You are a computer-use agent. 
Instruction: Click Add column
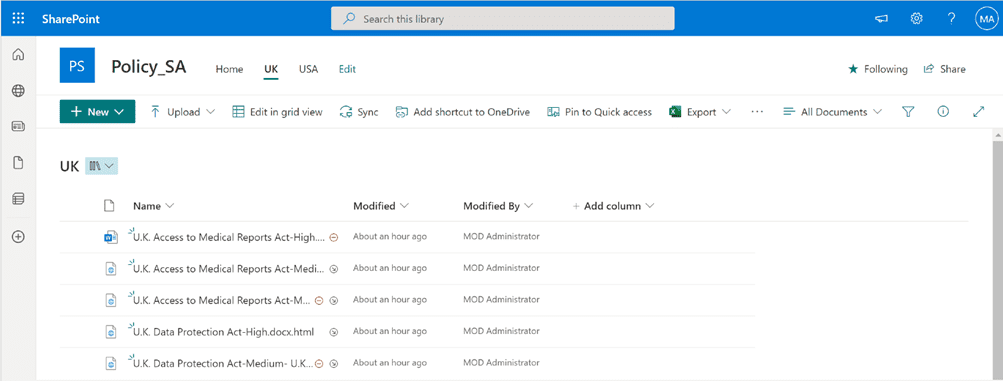pyautogui.click(x=613, y=206)
